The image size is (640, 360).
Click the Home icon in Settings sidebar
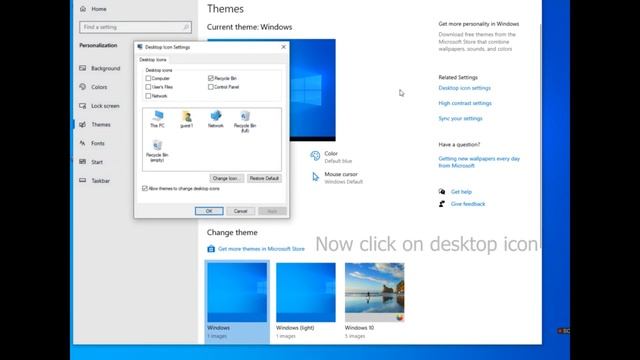click(x=83, y=9)
